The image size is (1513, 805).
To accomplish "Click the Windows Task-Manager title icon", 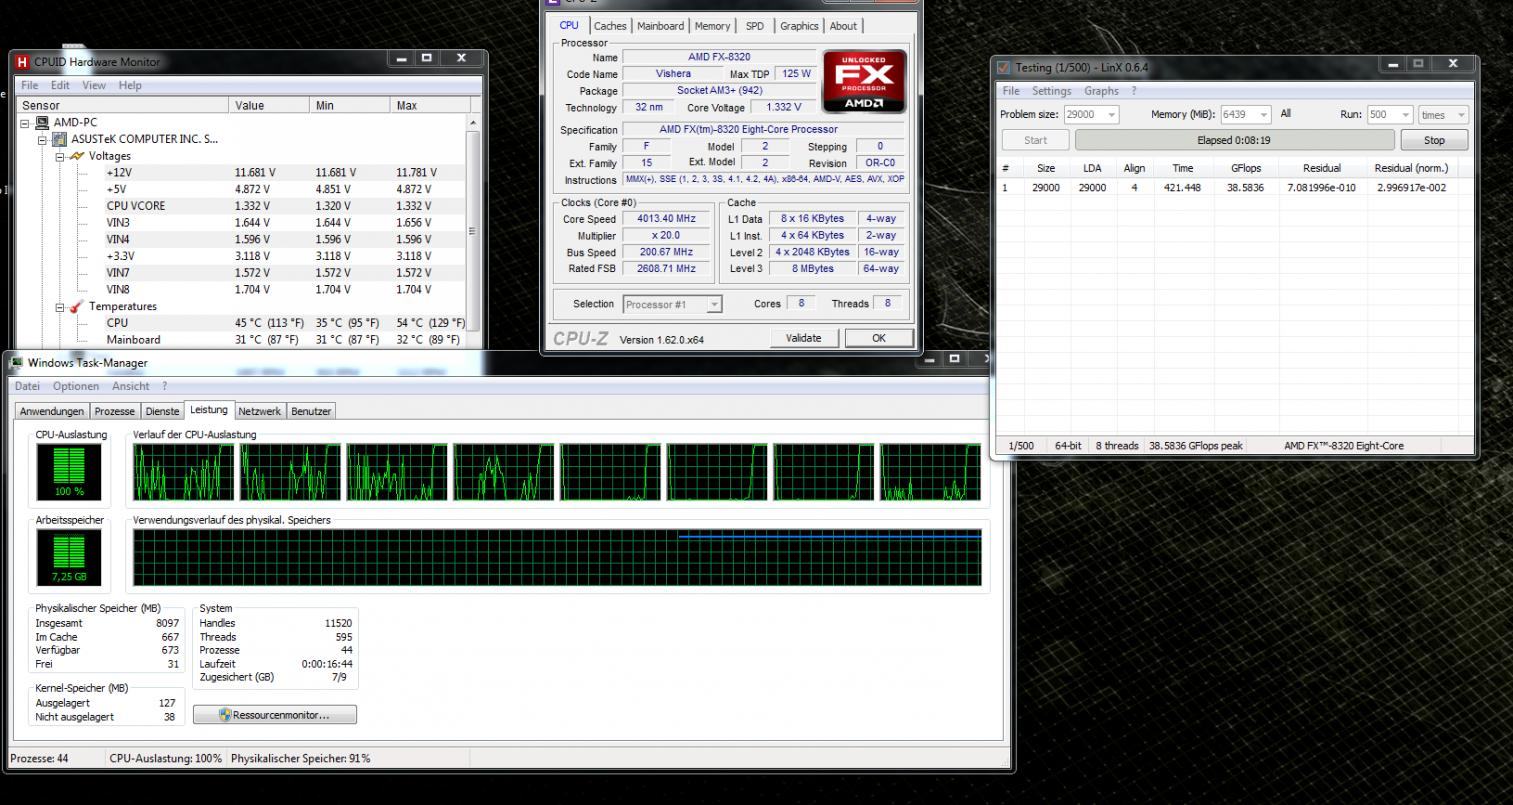I will click(x=16, y=363).
